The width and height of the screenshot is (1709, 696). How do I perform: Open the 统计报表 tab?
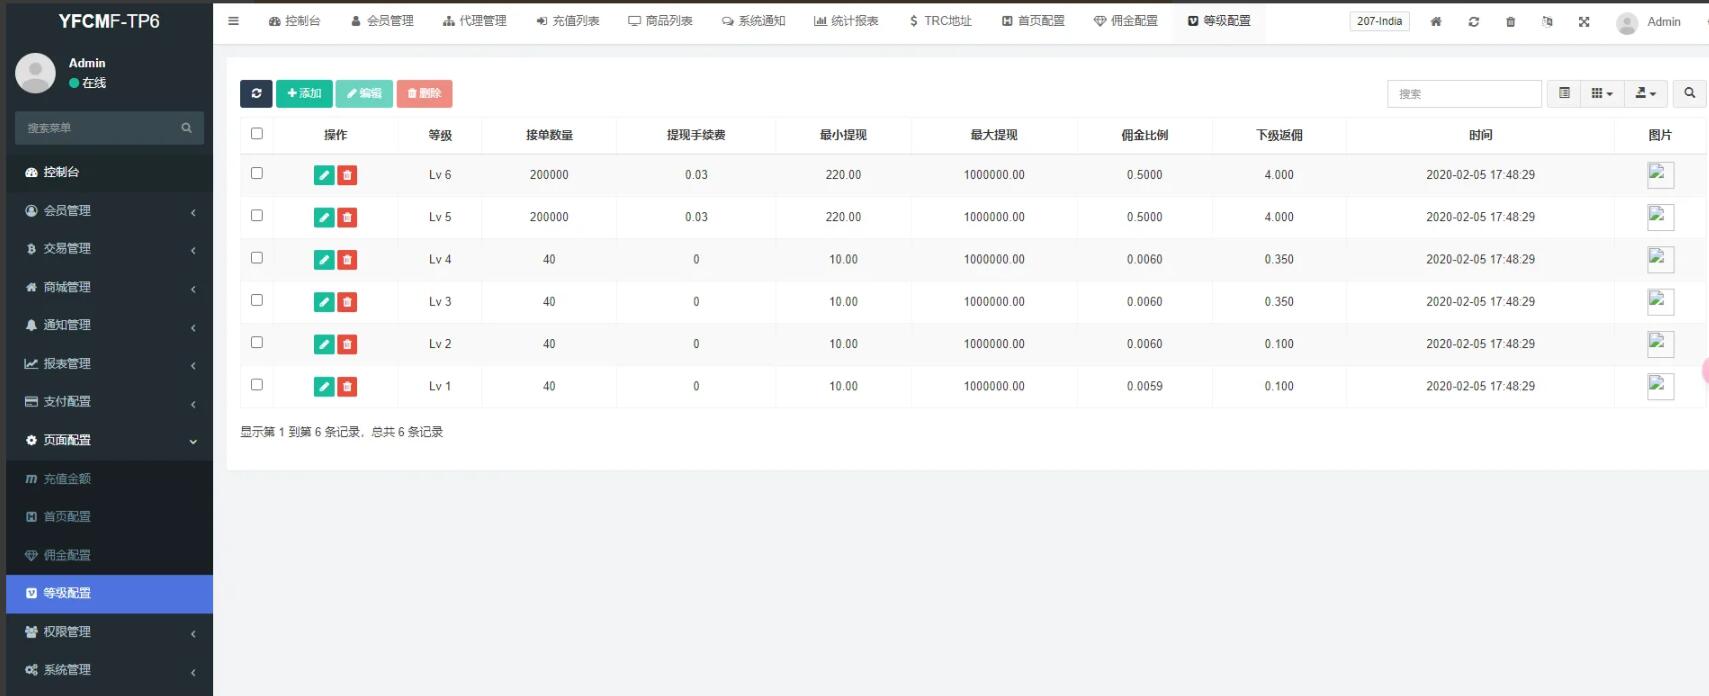coord(846,21)
